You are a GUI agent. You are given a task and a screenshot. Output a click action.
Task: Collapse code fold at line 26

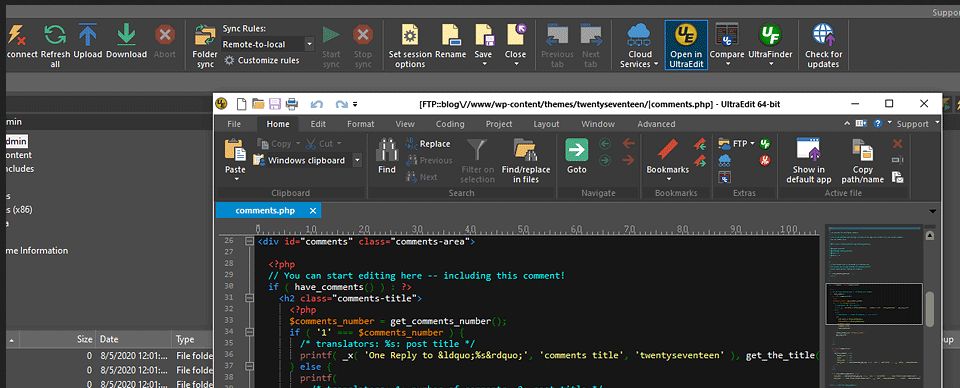[249, 242]
